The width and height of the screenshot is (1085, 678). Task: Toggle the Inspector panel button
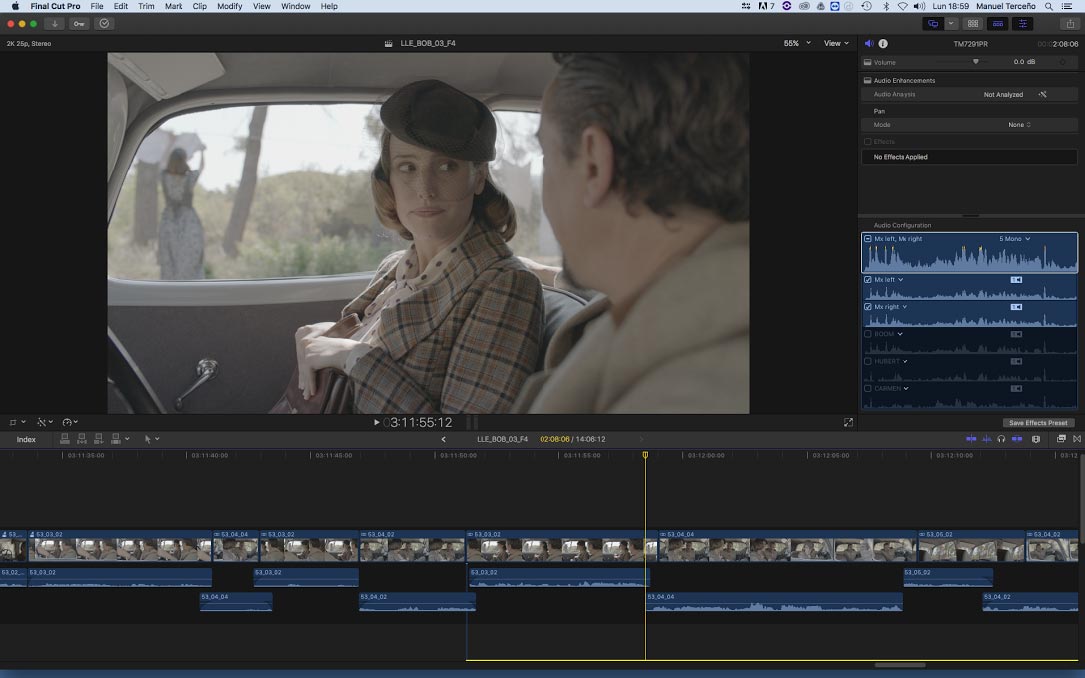point(1023,24)
